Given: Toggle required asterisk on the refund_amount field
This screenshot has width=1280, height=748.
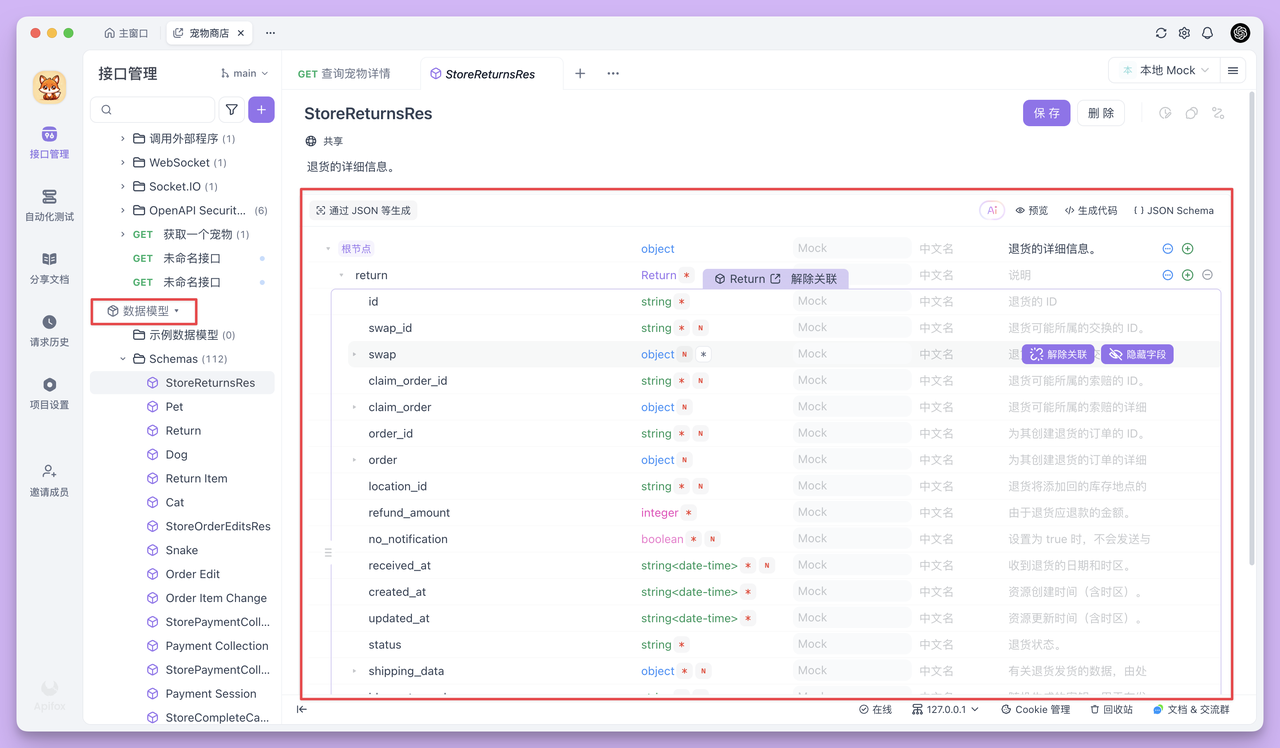Looking at the screenshot, I should click(689, 513).
